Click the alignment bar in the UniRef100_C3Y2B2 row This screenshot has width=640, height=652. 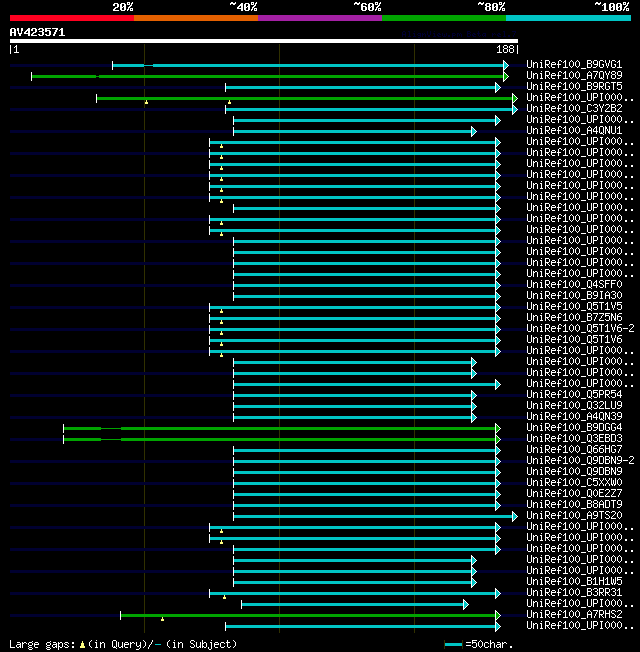(x=371, y=109)
